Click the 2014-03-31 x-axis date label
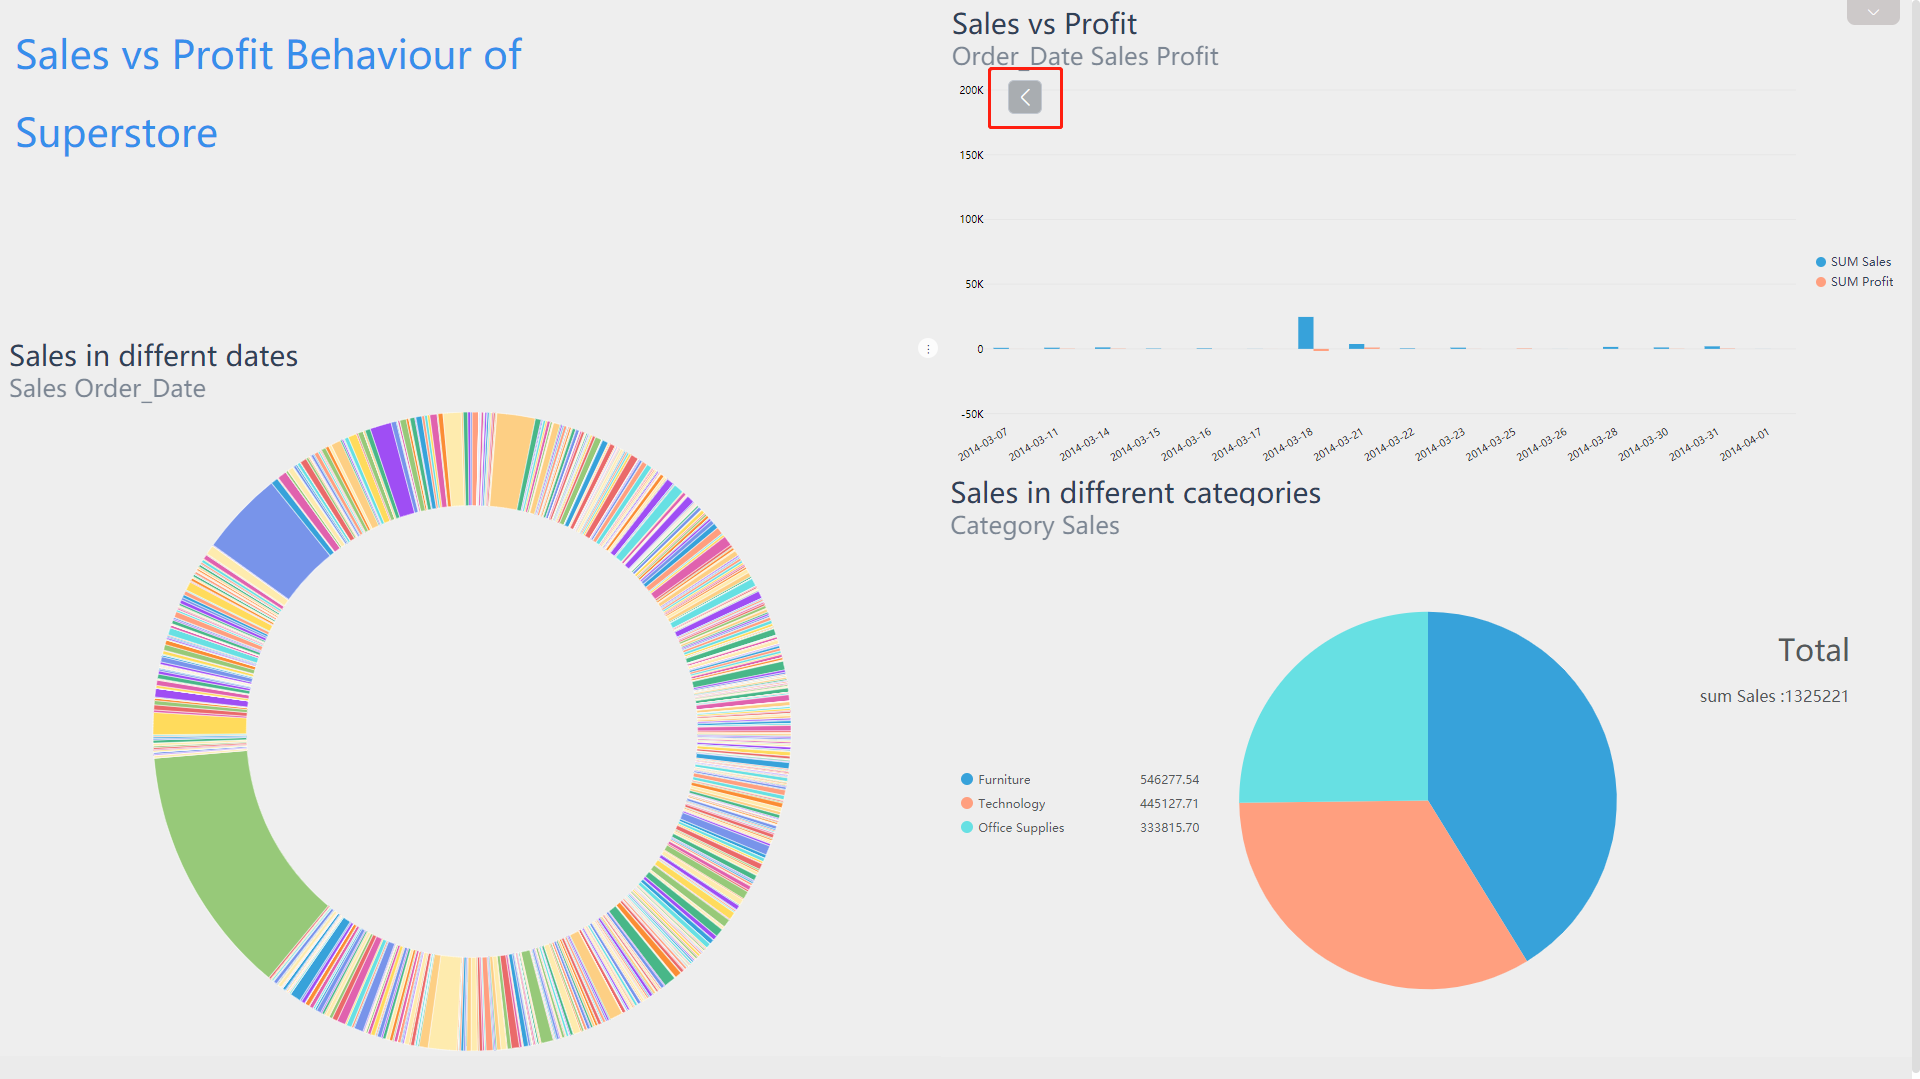 coord(1693,445)
